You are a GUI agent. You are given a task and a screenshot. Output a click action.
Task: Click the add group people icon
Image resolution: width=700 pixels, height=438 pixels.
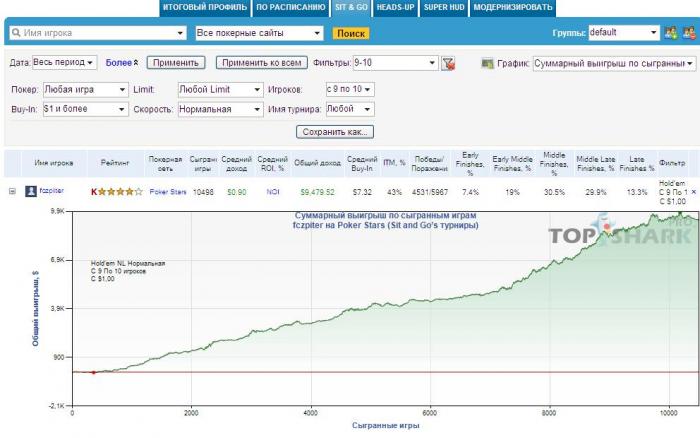(671, 33)
